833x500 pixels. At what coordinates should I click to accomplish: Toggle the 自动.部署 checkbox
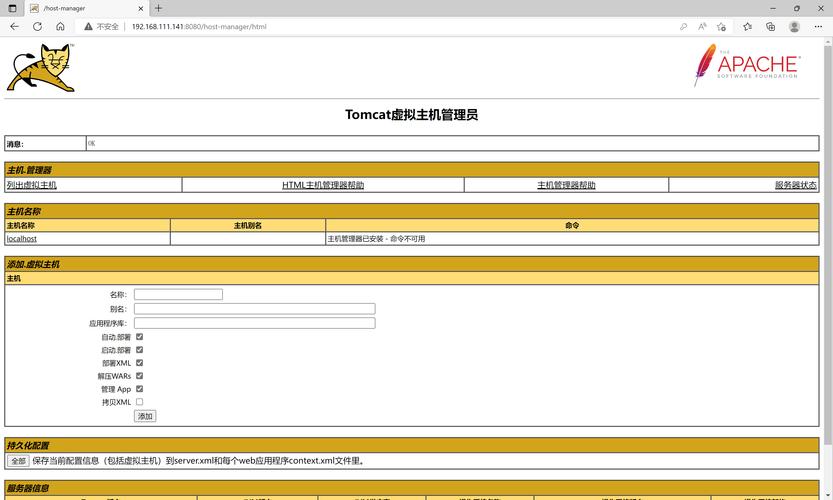(140, 337)
